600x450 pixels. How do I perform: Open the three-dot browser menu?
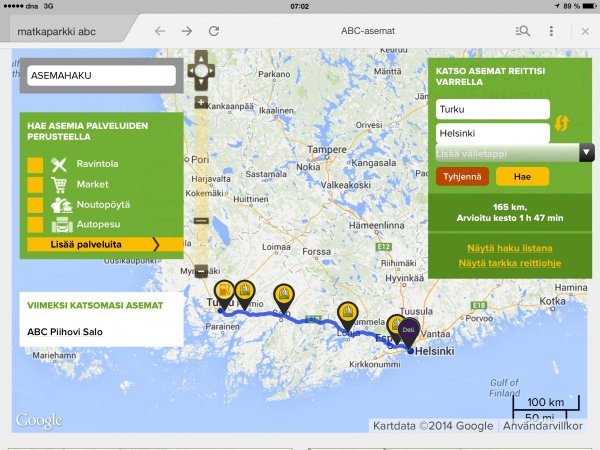click(551, 31)
